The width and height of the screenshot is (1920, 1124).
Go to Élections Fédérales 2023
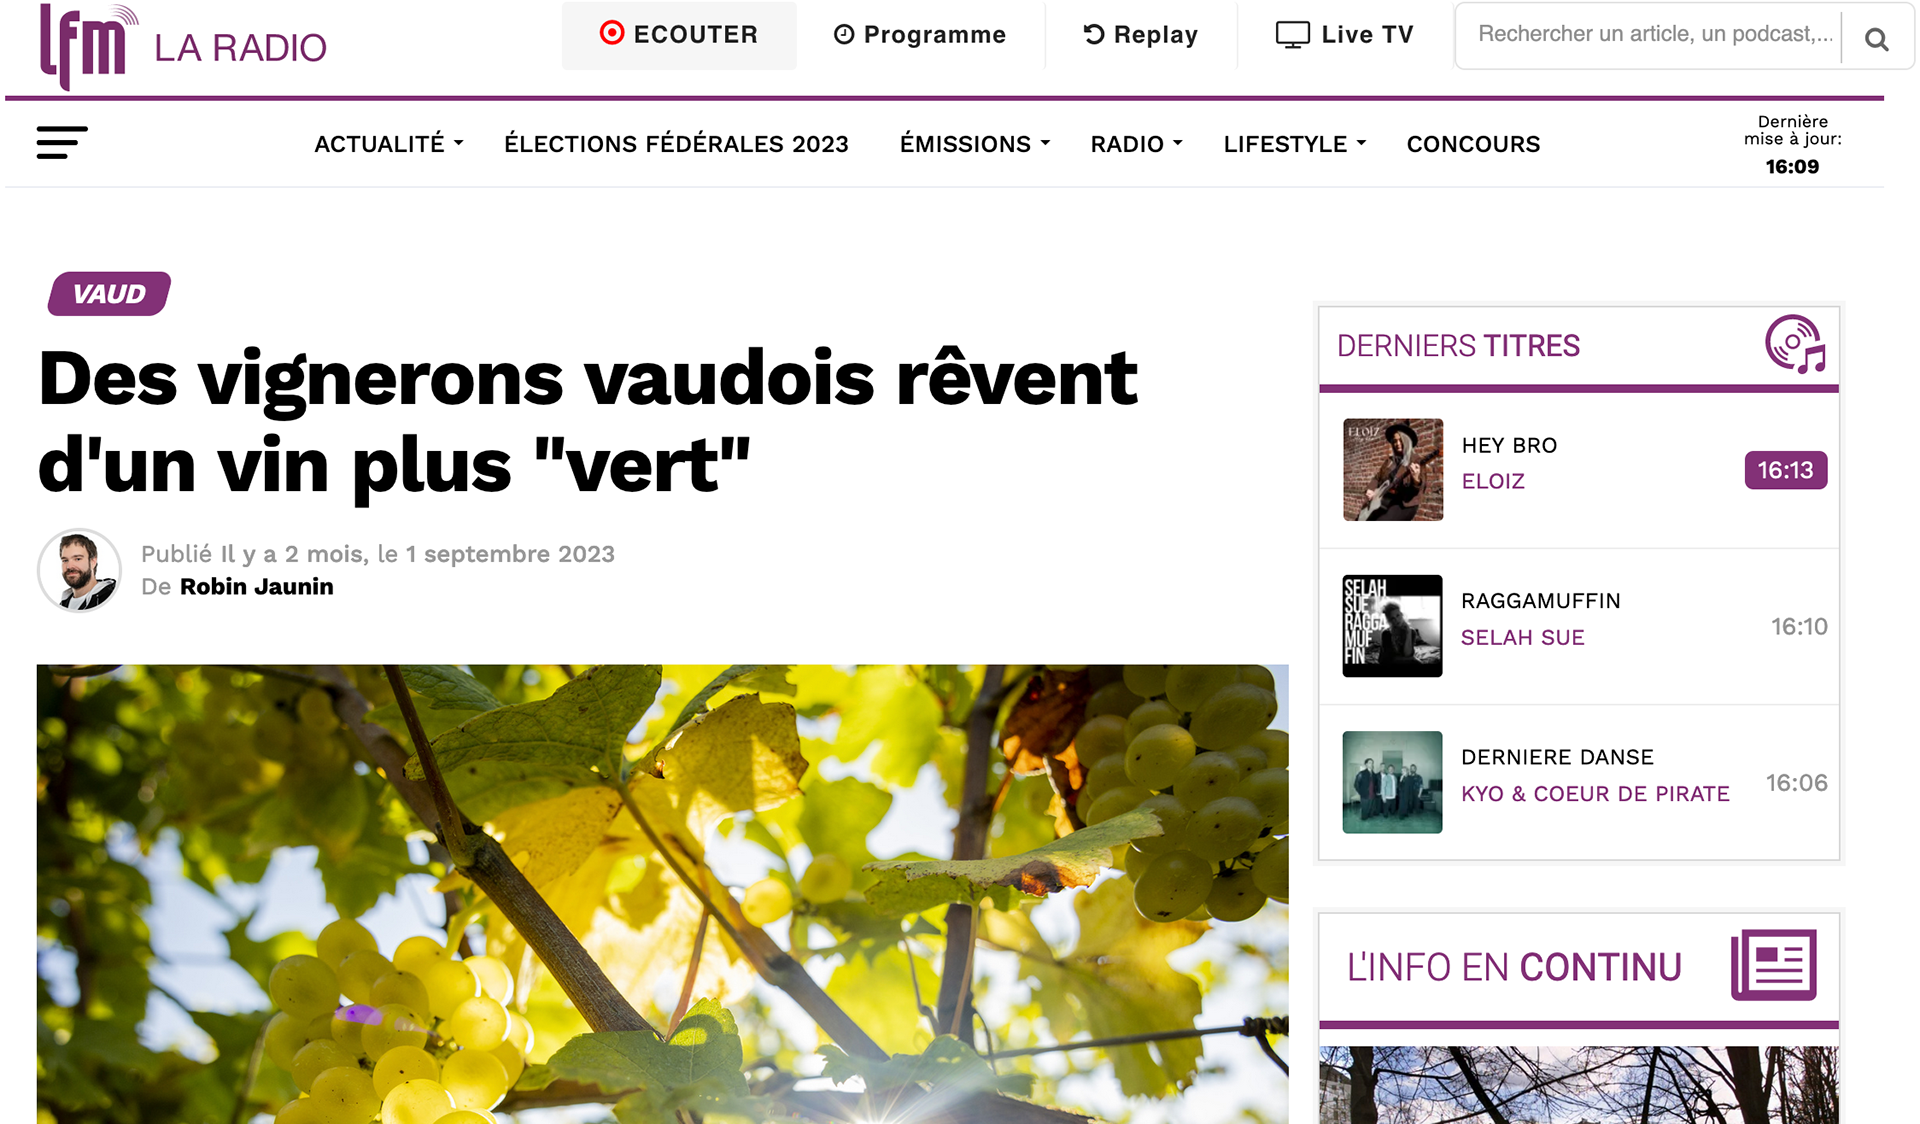click(676, 144)
